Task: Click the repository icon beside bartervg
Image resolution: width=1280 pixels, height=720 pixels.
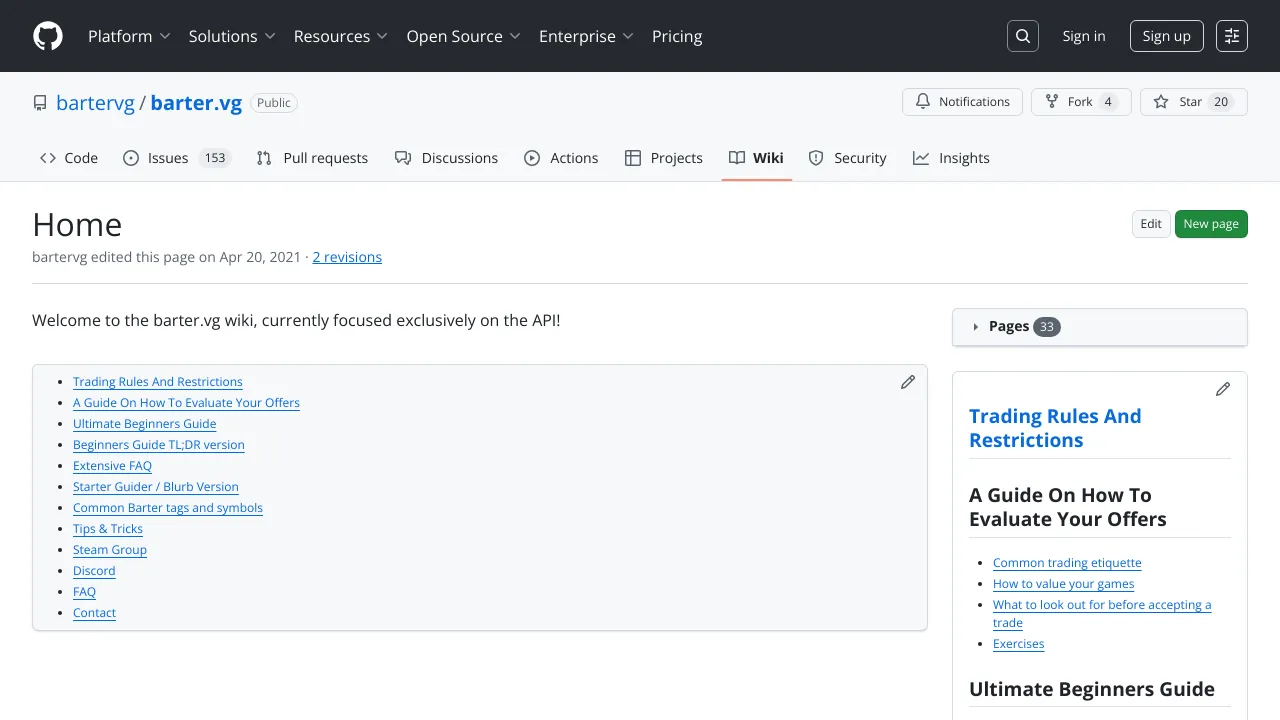Action: 40,103
